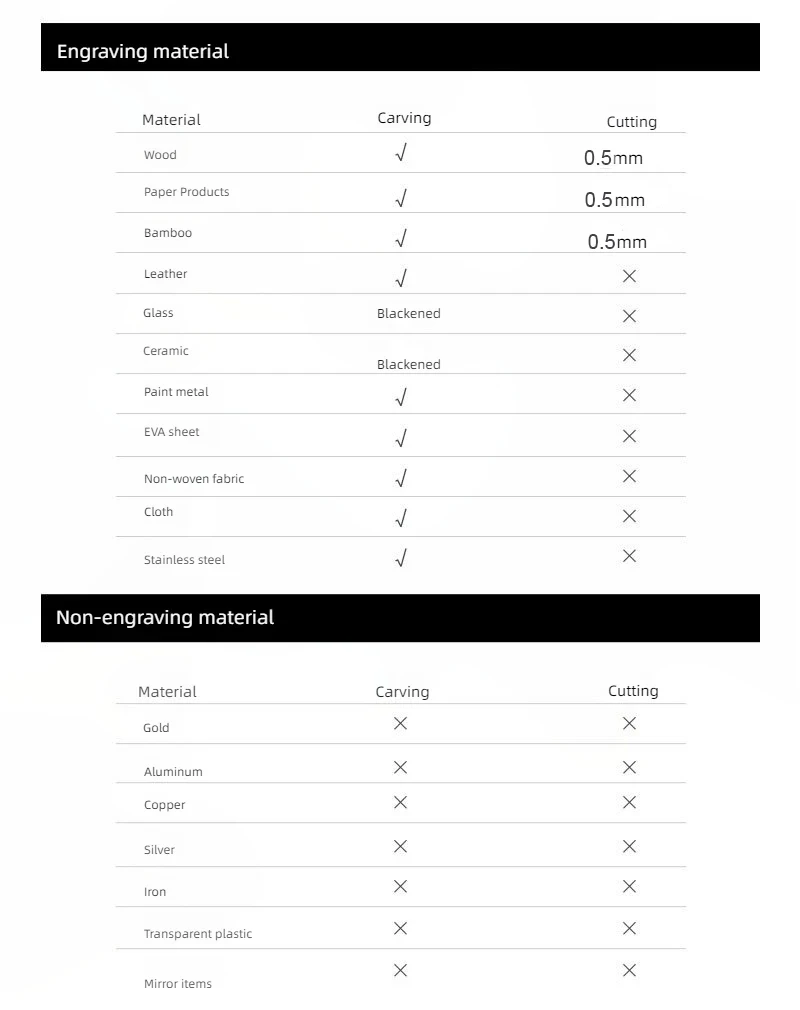Click the 0.5mm cutting value for Wood
The image size is (800, 1010).
click(x=613, y=158)
